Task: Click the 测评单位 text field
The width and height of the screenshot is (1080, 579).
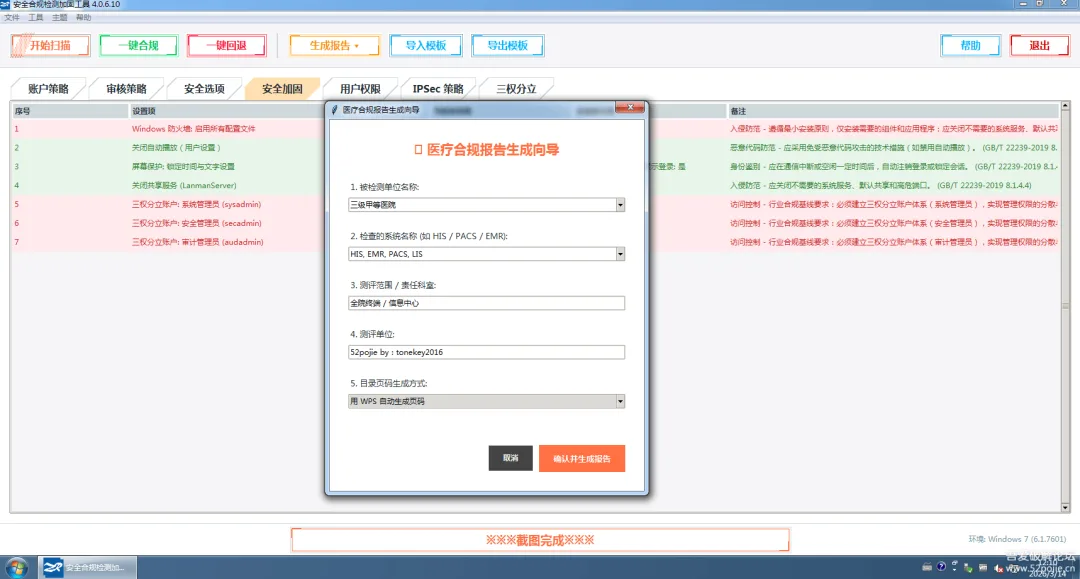Action: pos(486,352)
